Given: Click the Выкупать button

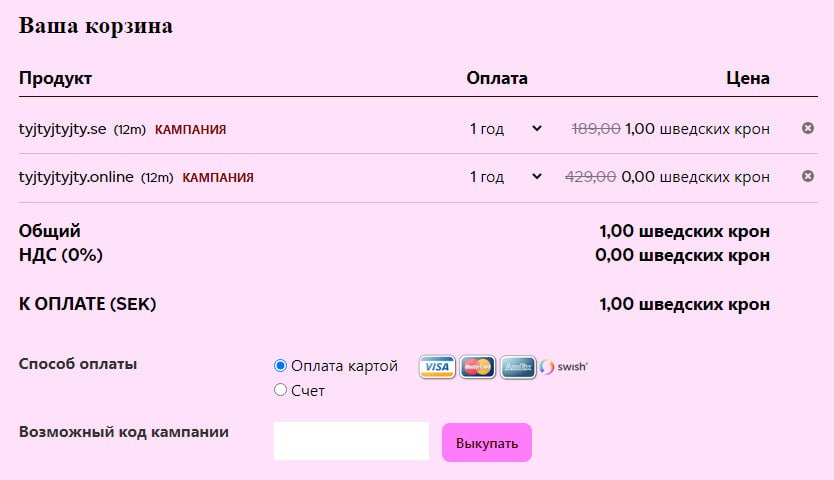Looking at the screenshot, I should pyautogui.click(x=487, y=443).
